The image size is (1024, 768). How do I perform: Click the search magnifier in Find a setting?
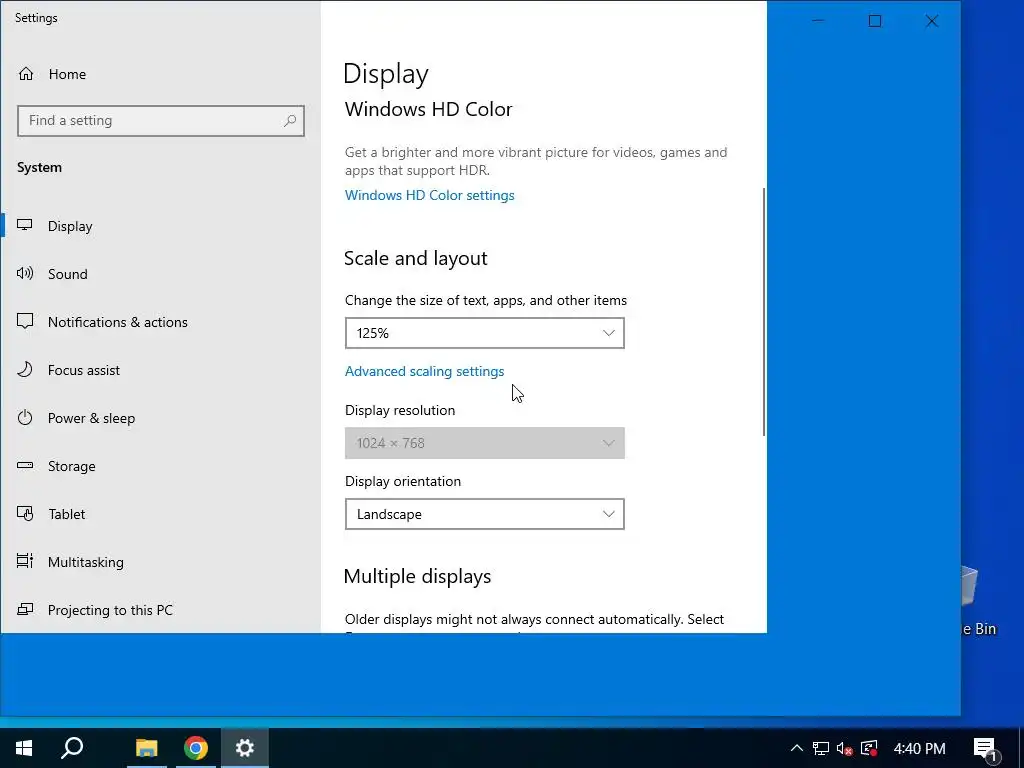coord(290,120)
